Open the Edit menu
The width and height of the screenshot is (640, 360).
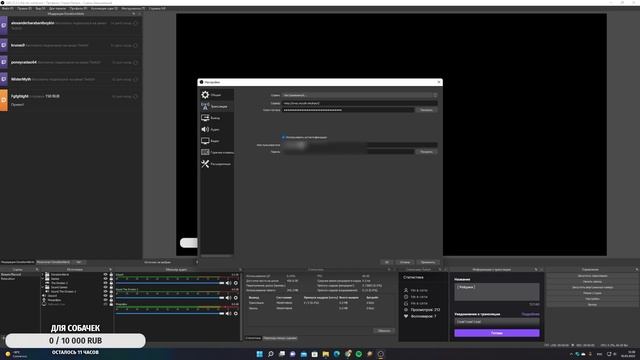(24, 8)
